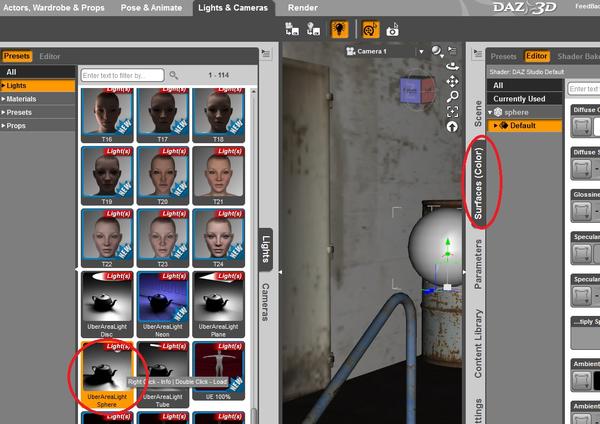Open the Content Library side tab
This screenshot has width=600, height=424.
tap(478, 343)
